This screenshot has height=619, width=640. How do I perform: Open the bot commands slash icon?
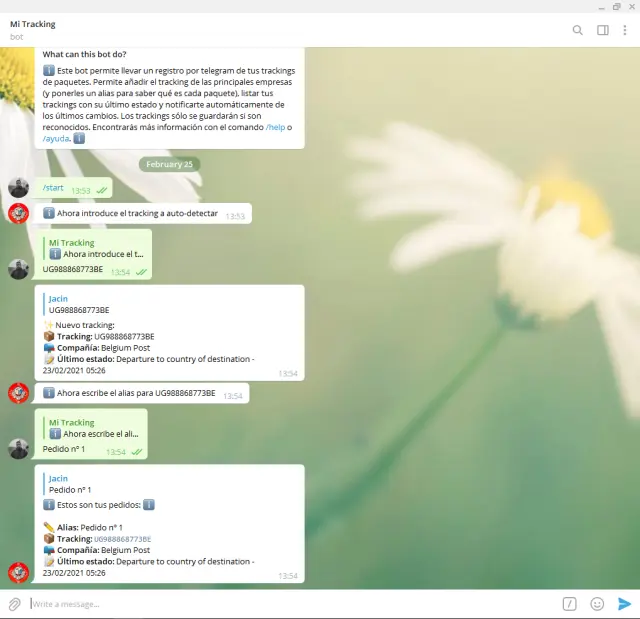[x=569, y=604]
